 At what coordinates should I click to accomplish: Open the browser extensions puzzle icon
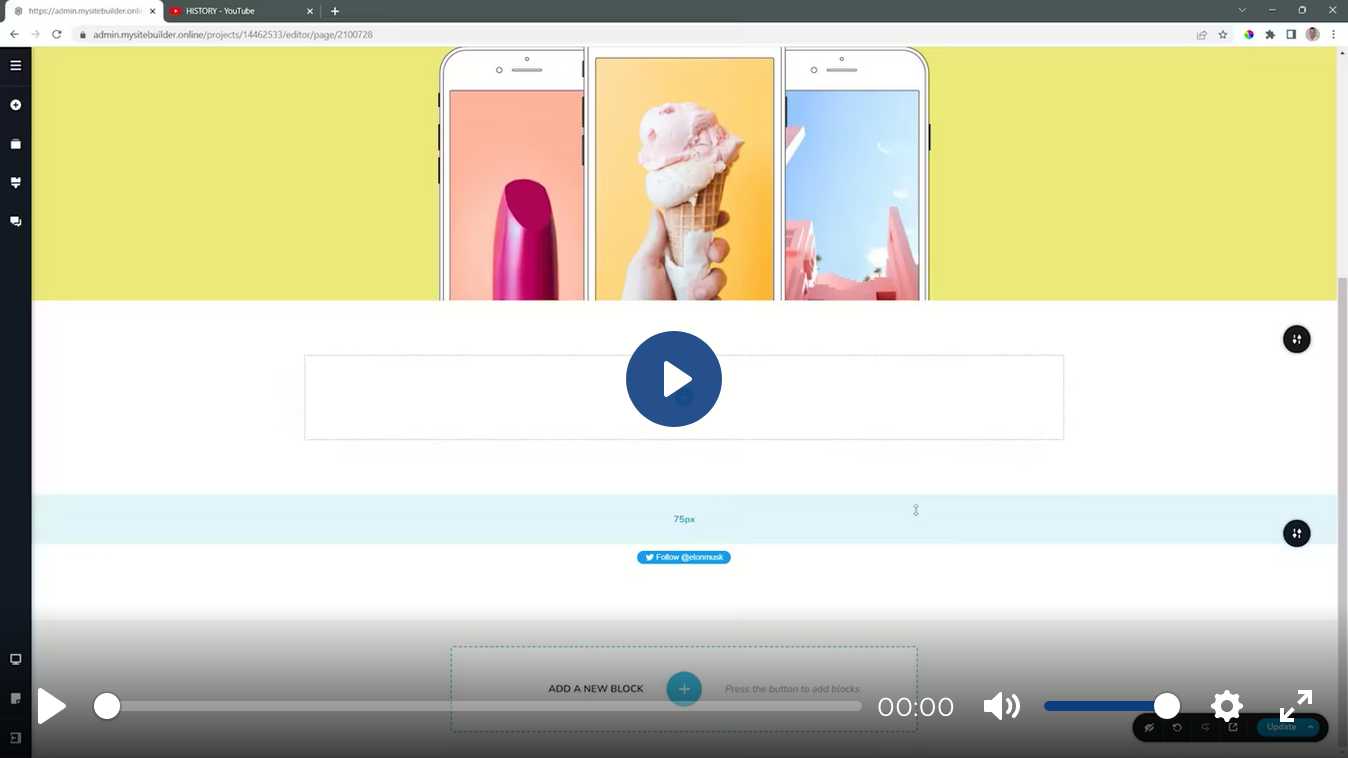1270,34
